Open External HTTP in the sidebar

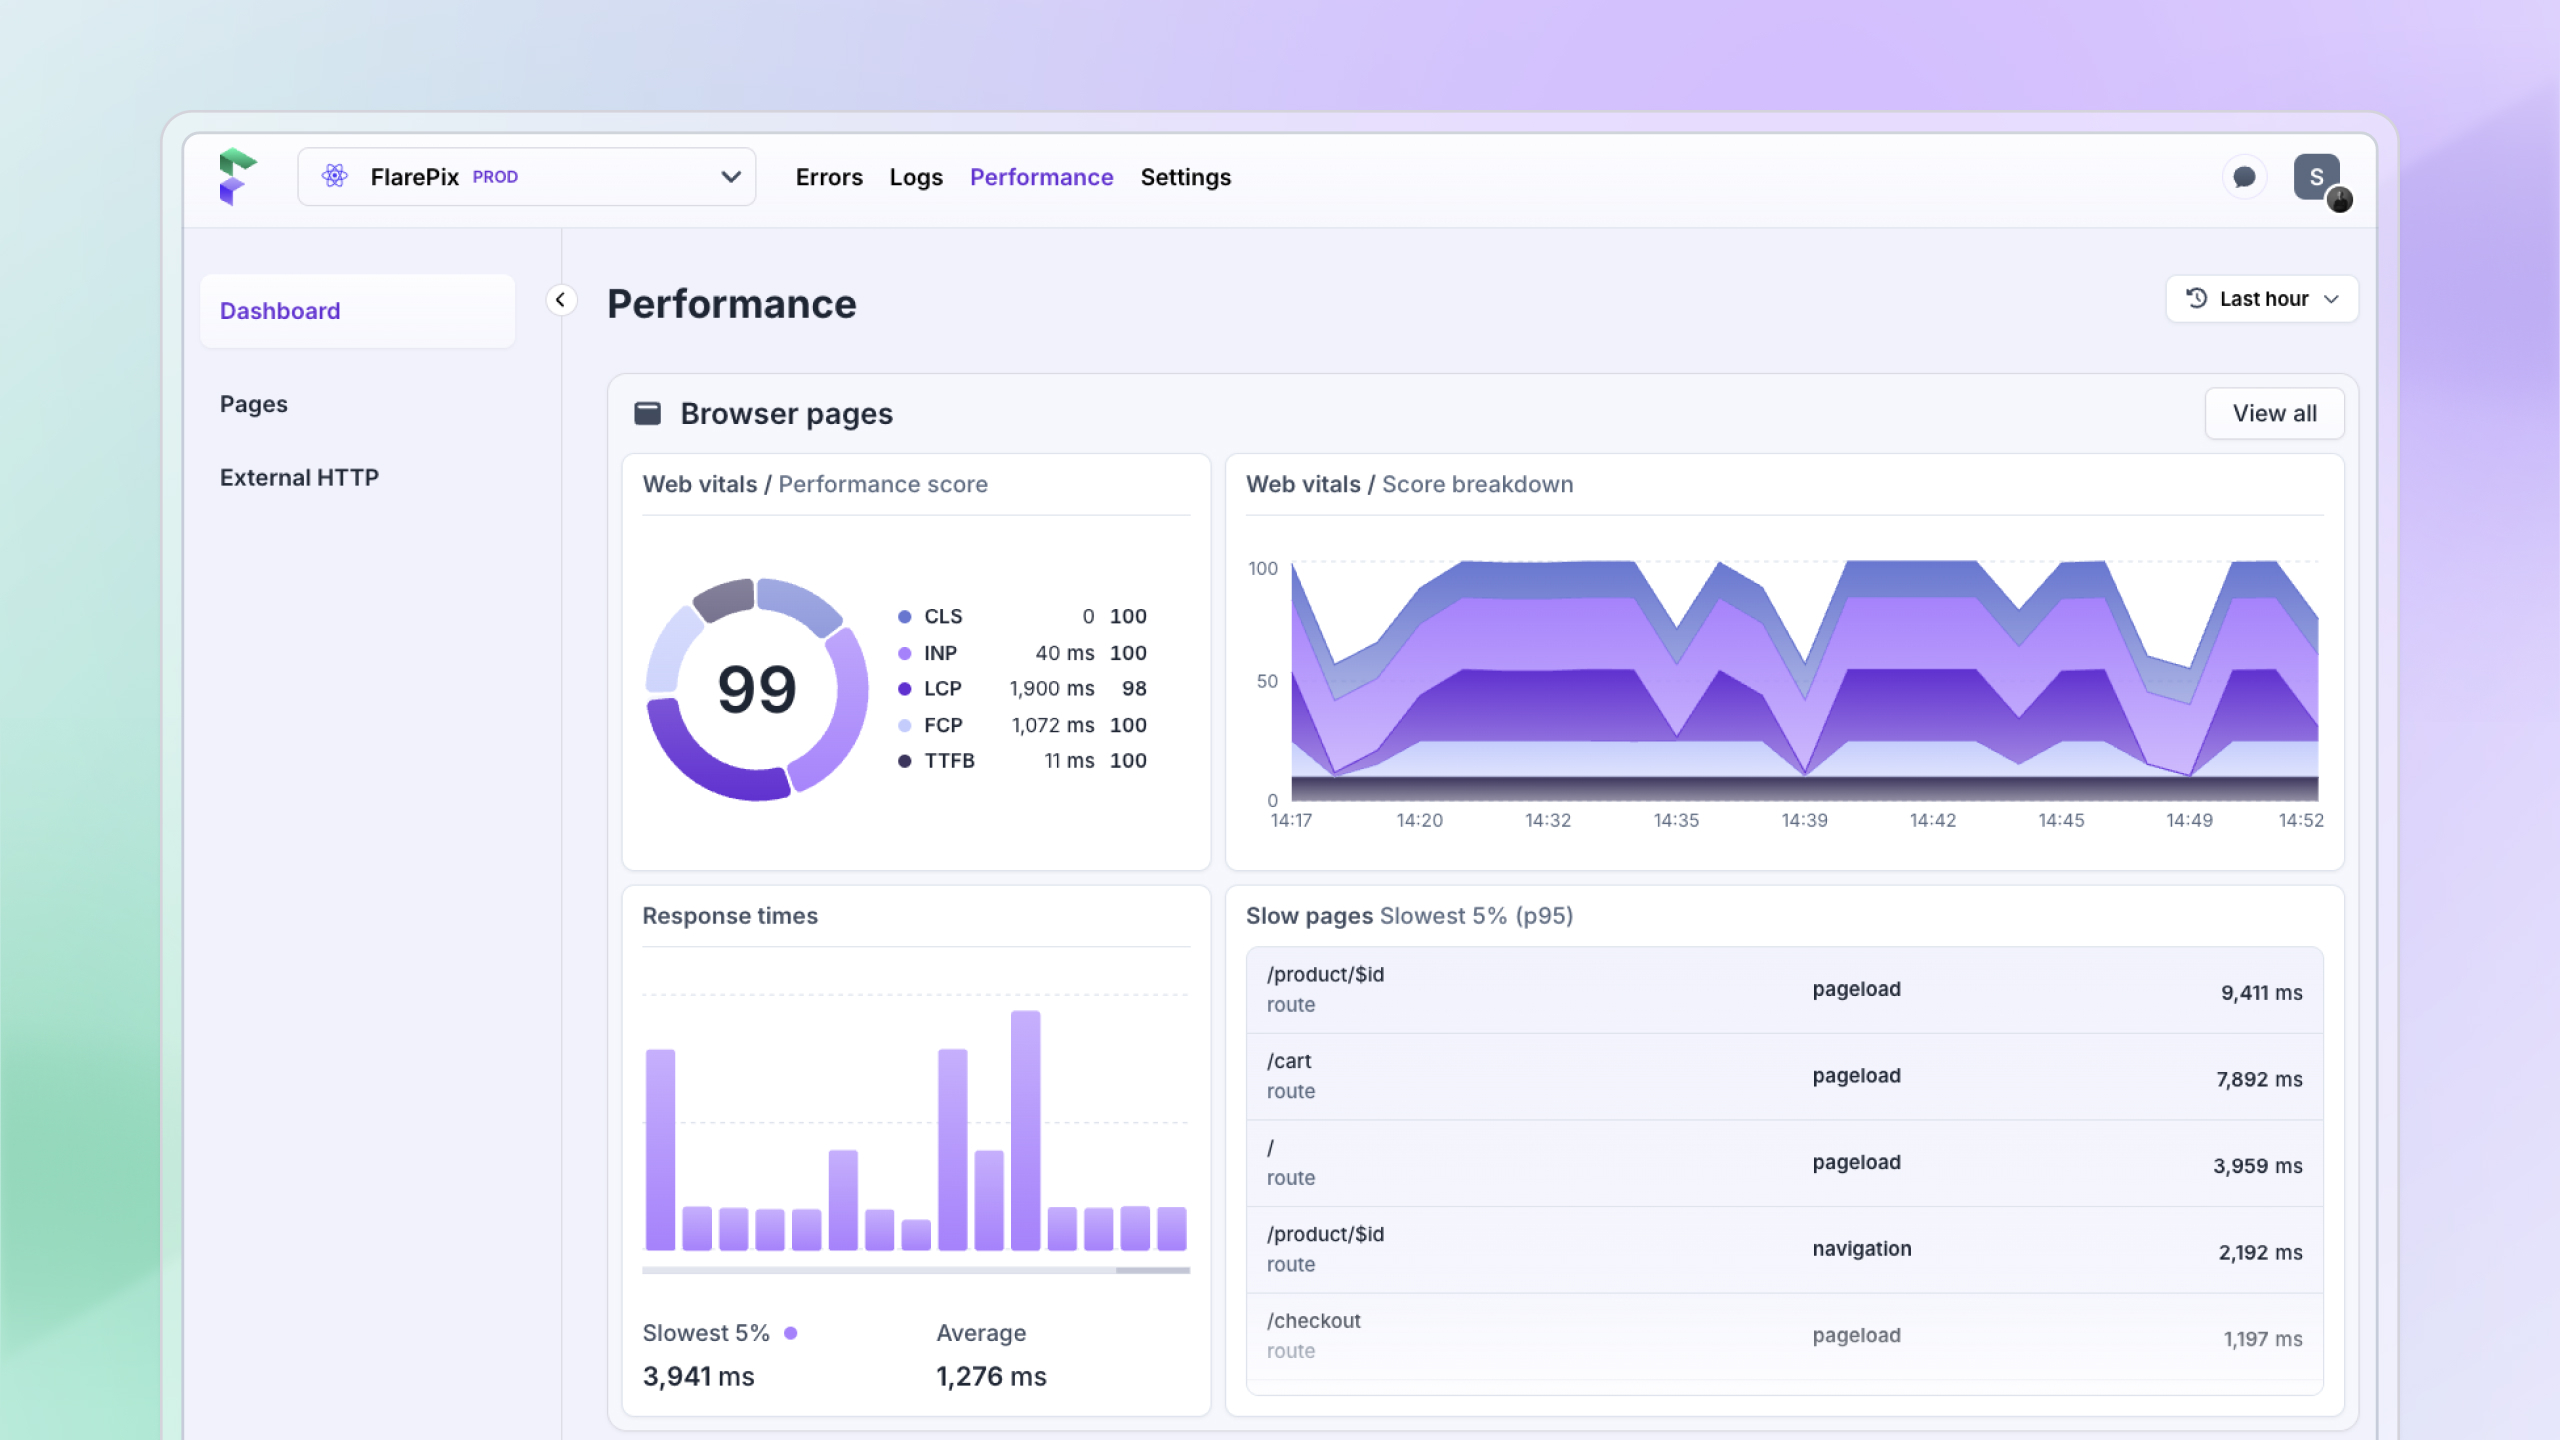(299, 477)
